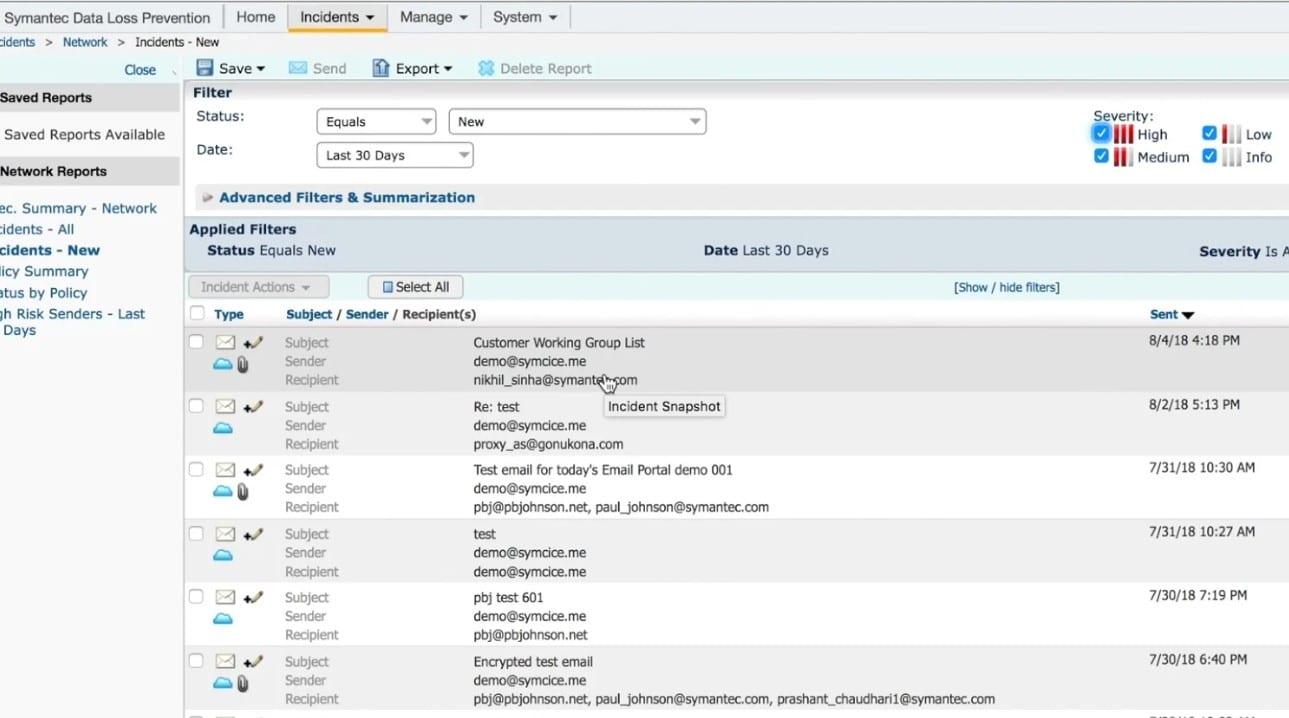Click attachment paperclip for Customer Working Group List
Viewport: 1289px width, 718px height.
point(242,365)
